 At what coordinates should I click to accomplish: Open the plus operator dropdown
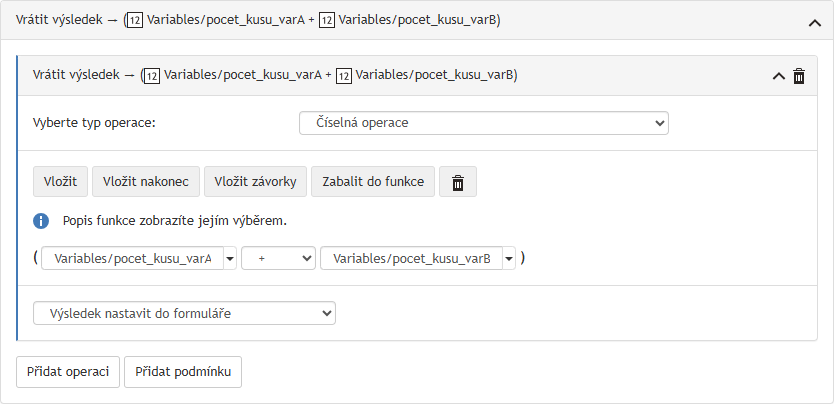278,258
